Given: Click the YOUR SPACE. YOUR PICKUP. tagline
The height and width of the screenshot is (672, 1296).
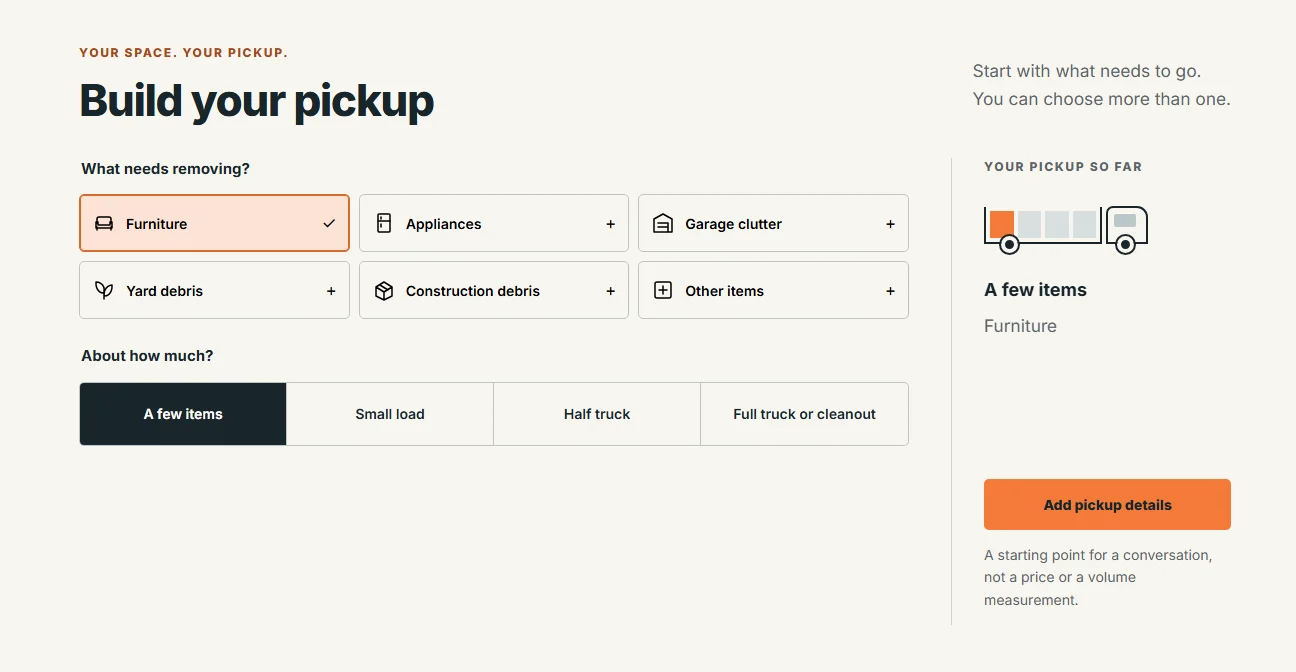Looking at the screenshot, I should coord(184,53).
